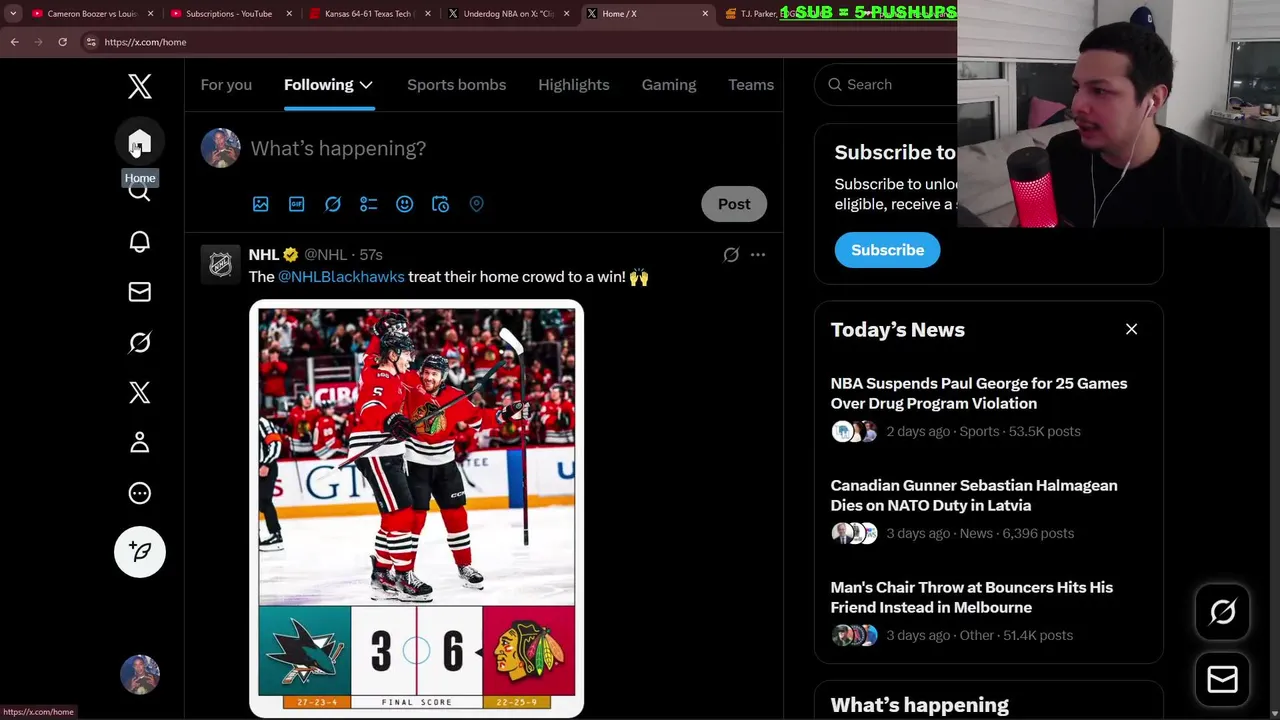Dismiss Today's News panel with X

pos(1131,329)
